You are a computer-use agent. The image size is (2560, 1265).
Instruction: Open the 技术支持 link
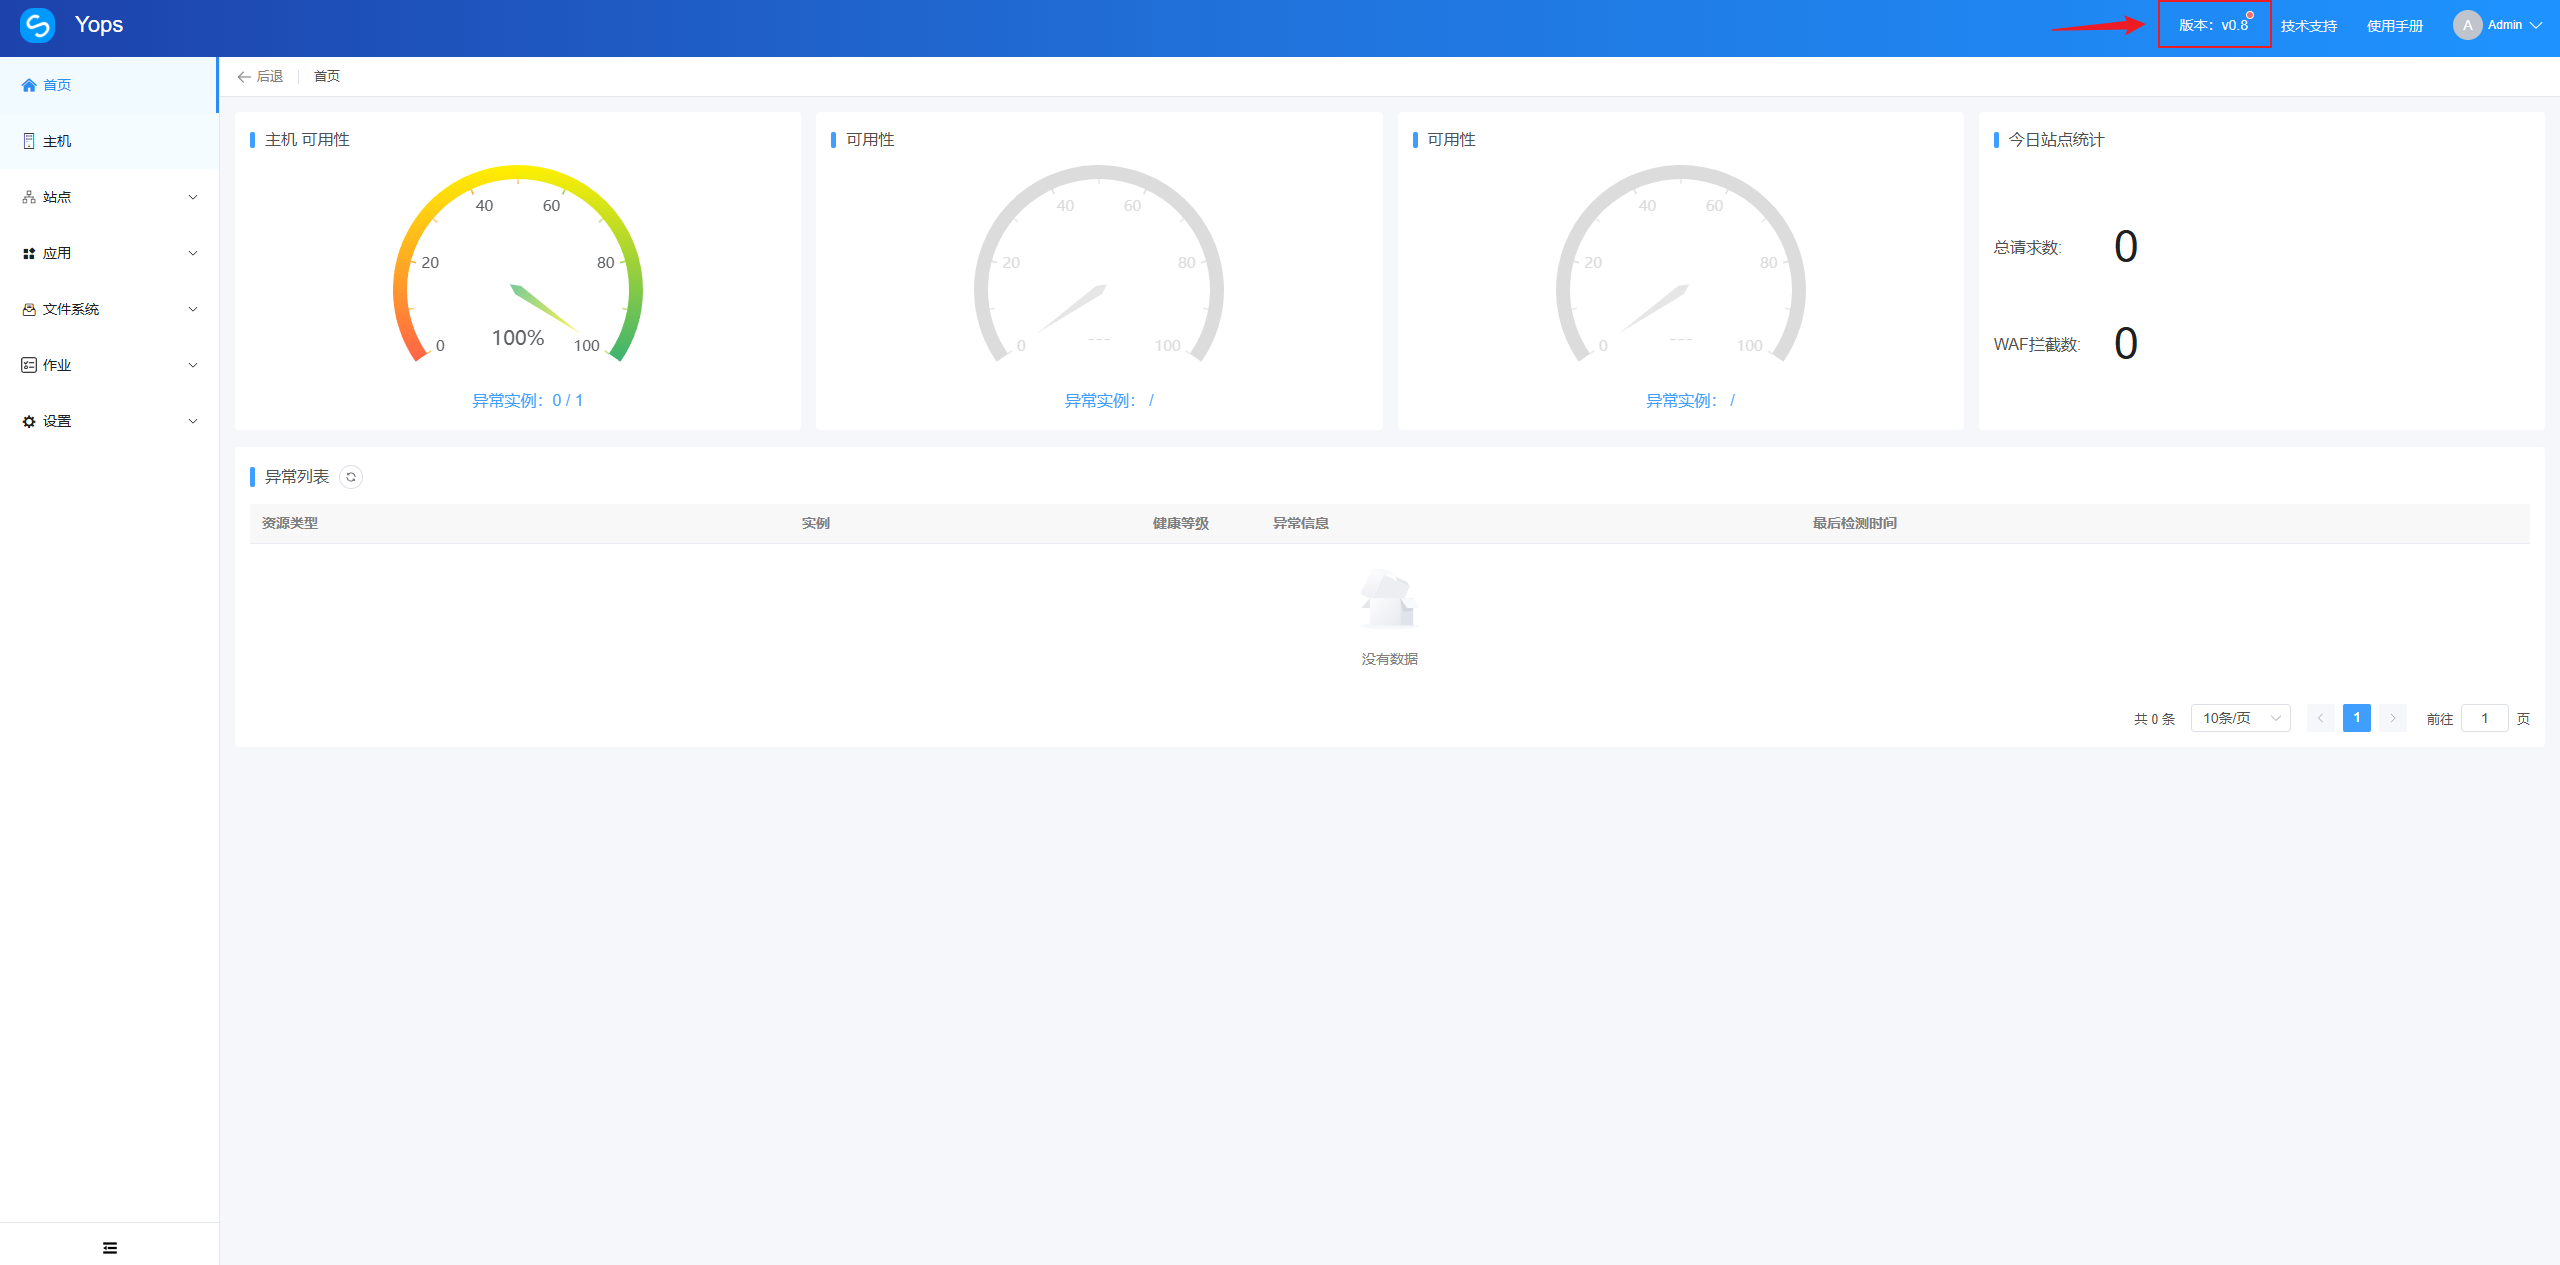(x=2308, y=26)
